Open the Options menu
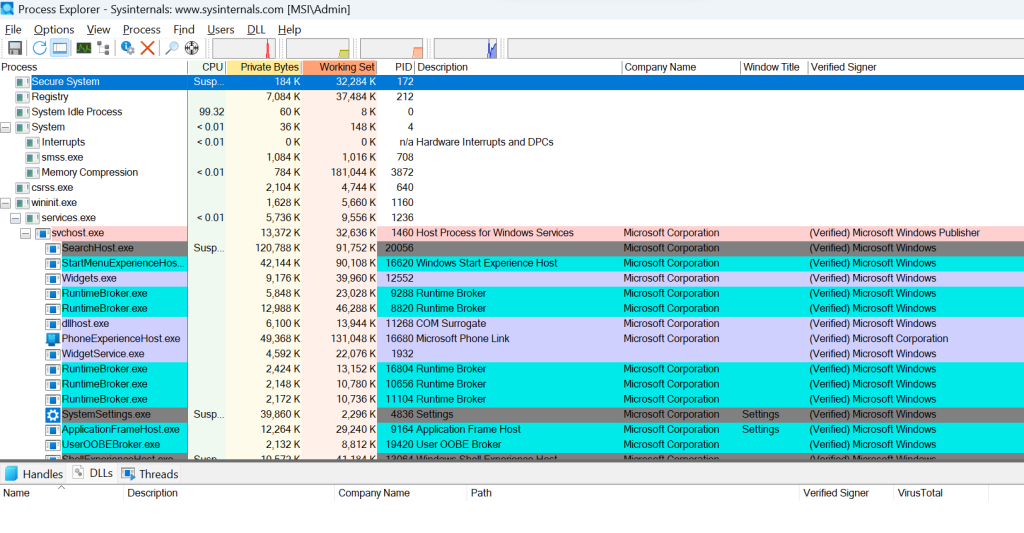The height and width of the screenshot is (533, 1024). (54, 29)
